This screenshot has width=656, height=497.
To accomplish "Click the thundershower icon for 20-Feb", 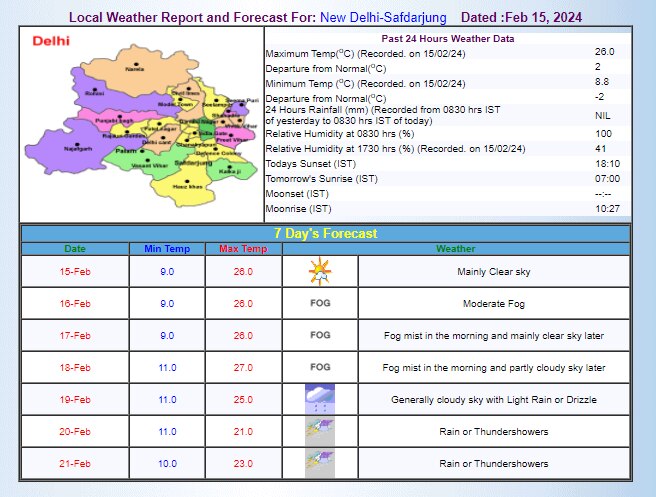I will (x=319, y=431).
